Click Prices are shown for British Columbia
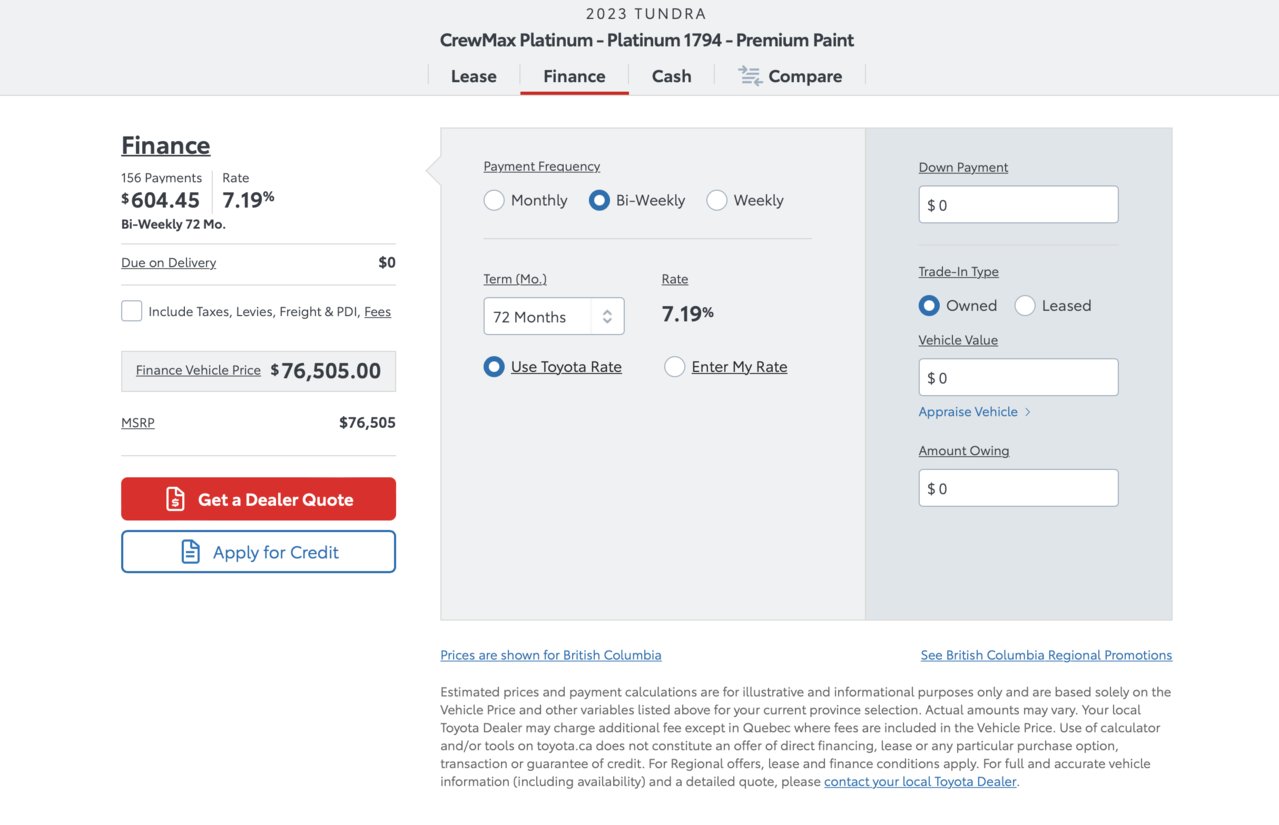 (551, 655)
